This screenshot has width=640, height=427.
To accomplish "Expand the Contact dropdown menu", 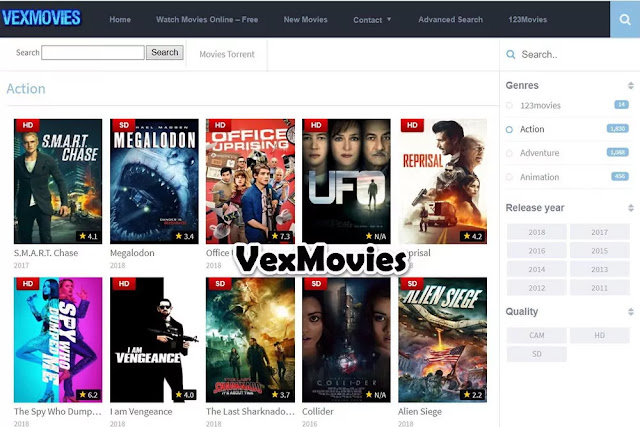I will pos(372,20).
